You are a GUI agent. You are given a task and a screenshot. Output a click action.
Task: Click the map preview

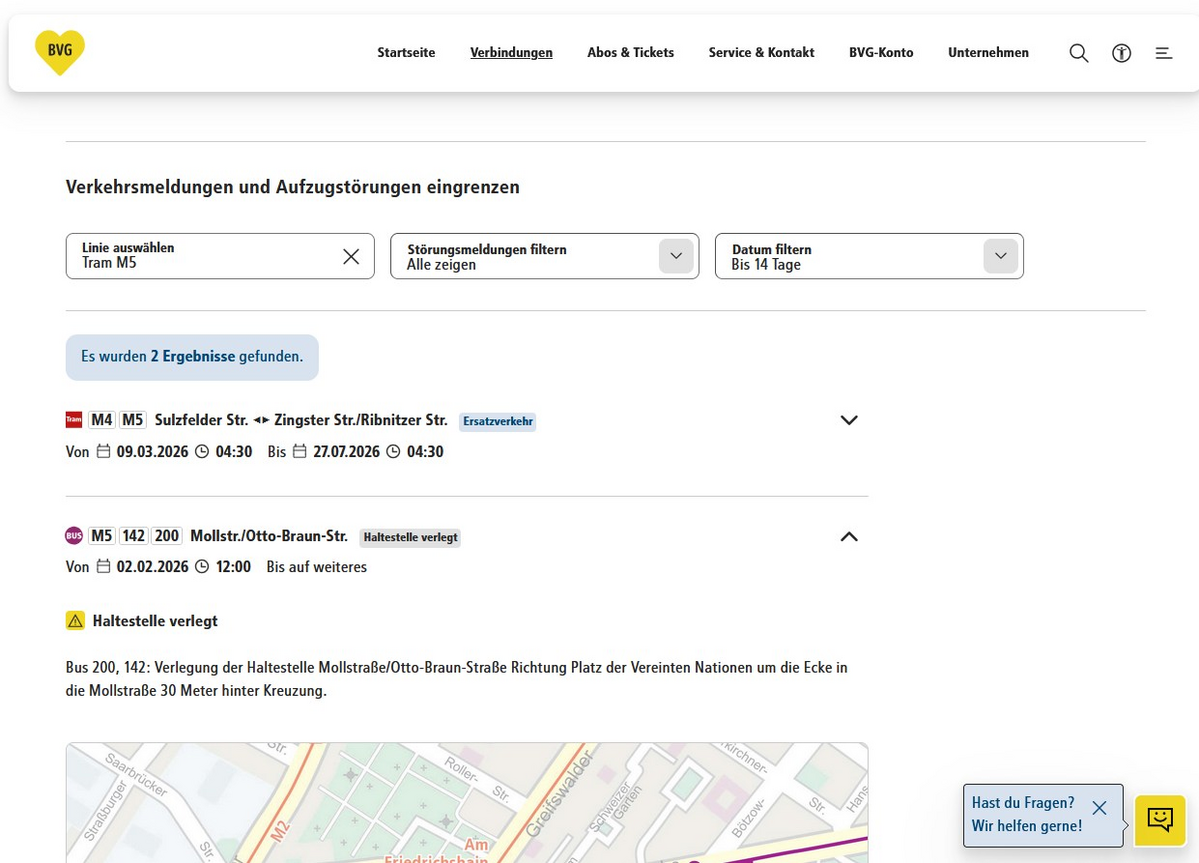tap(466, 803)
